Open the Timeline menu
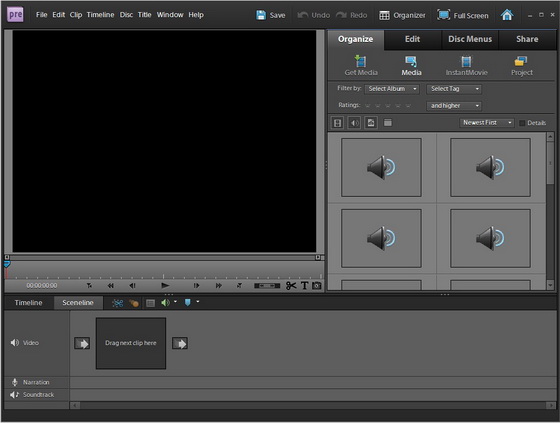This screenshot has width=560, height=423. [100, 15]
